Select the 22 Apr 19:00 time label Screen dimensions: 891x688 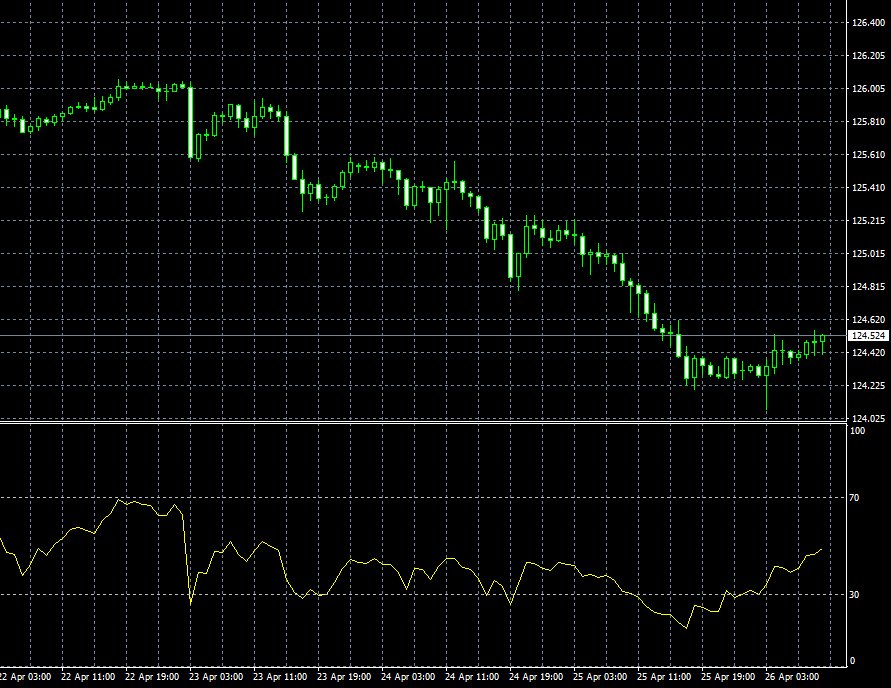coord(152,677)
